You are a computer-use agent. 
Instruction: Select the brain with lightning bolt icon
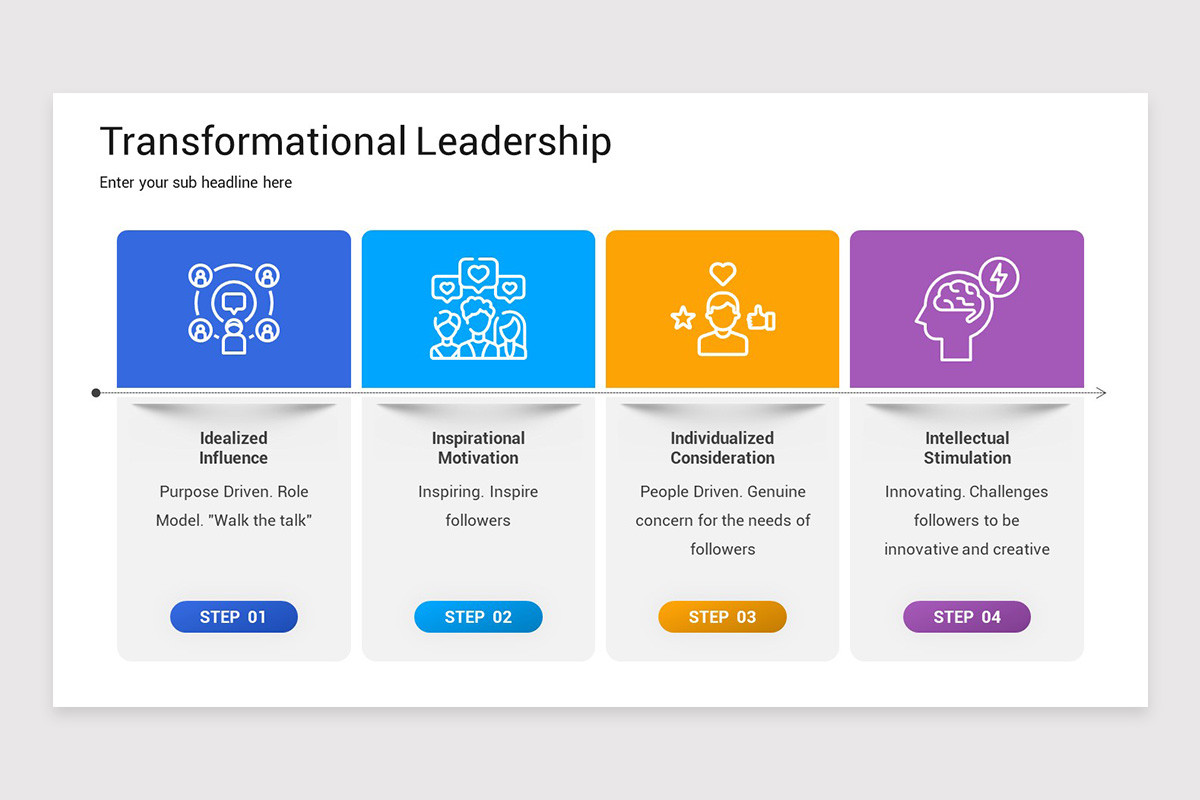[967, 309]
